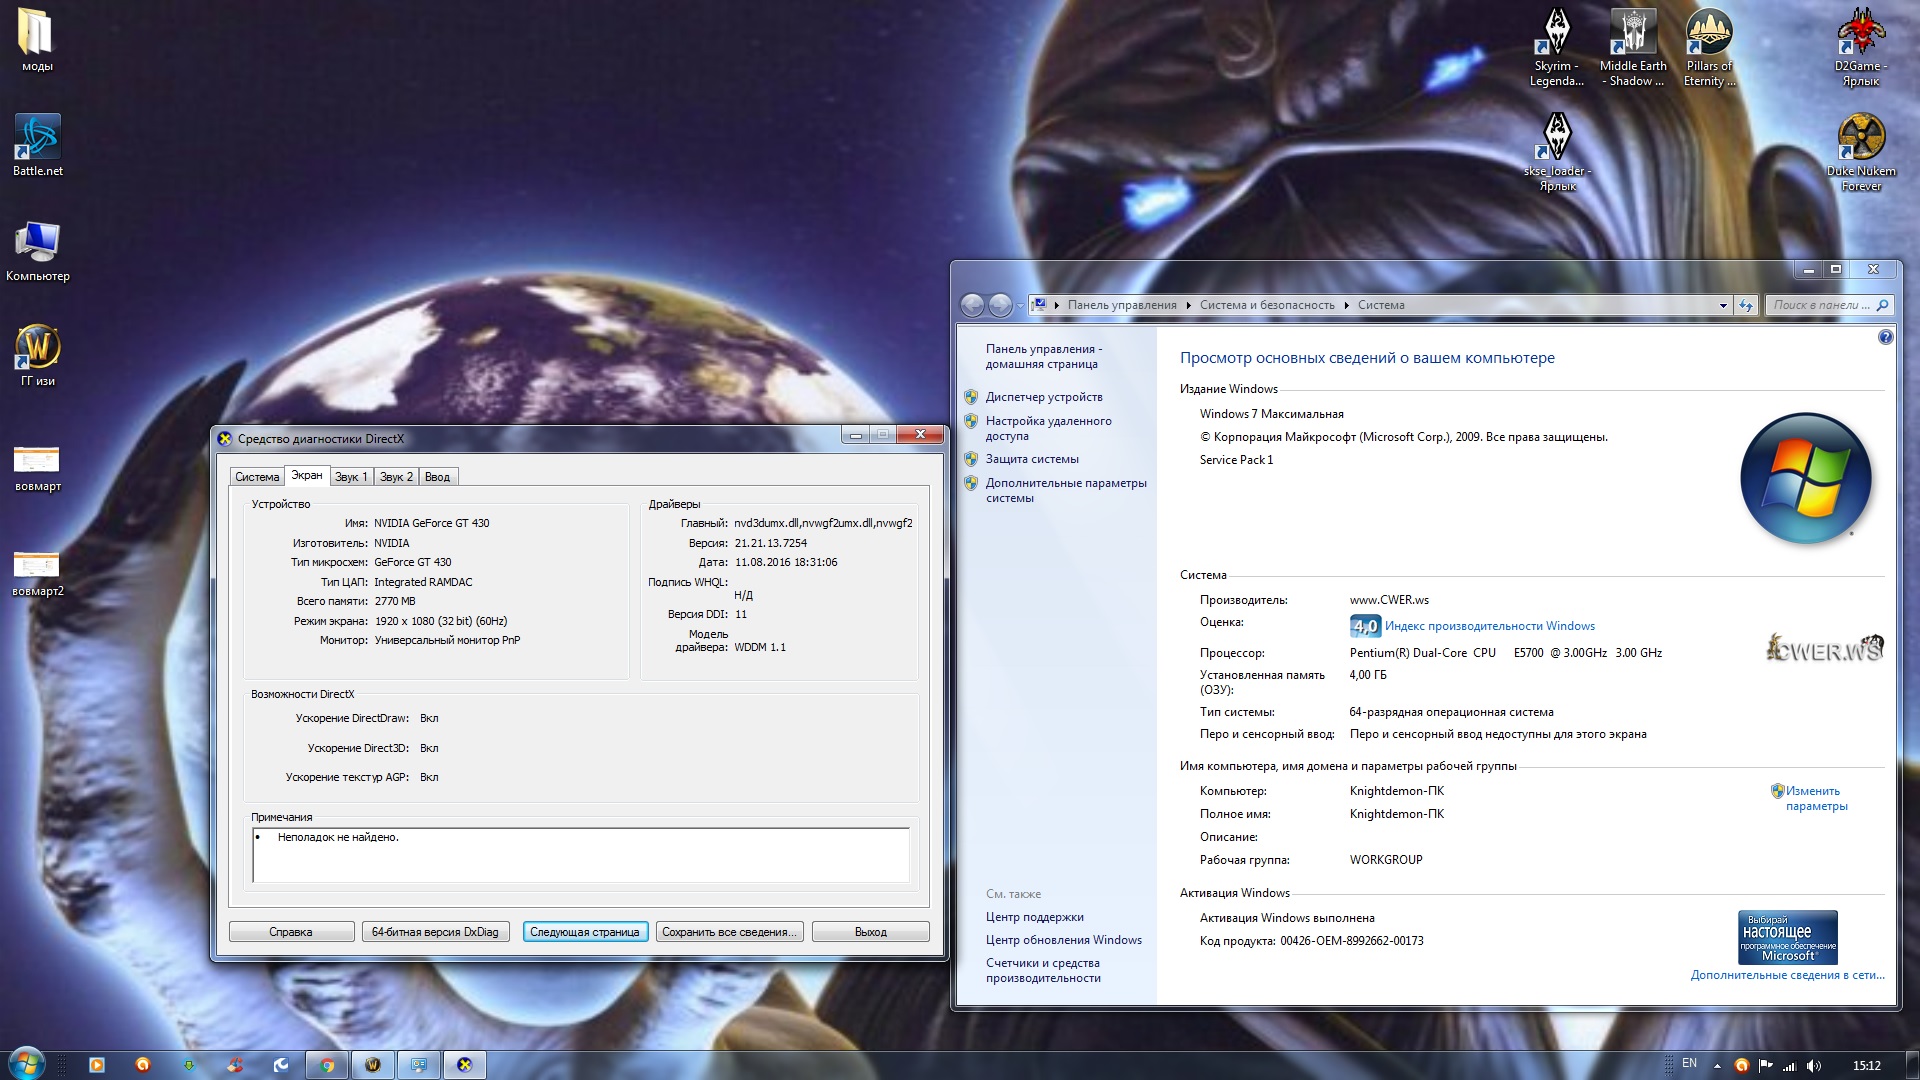Launch D2Game shortcut icon

coord(1861,47)
